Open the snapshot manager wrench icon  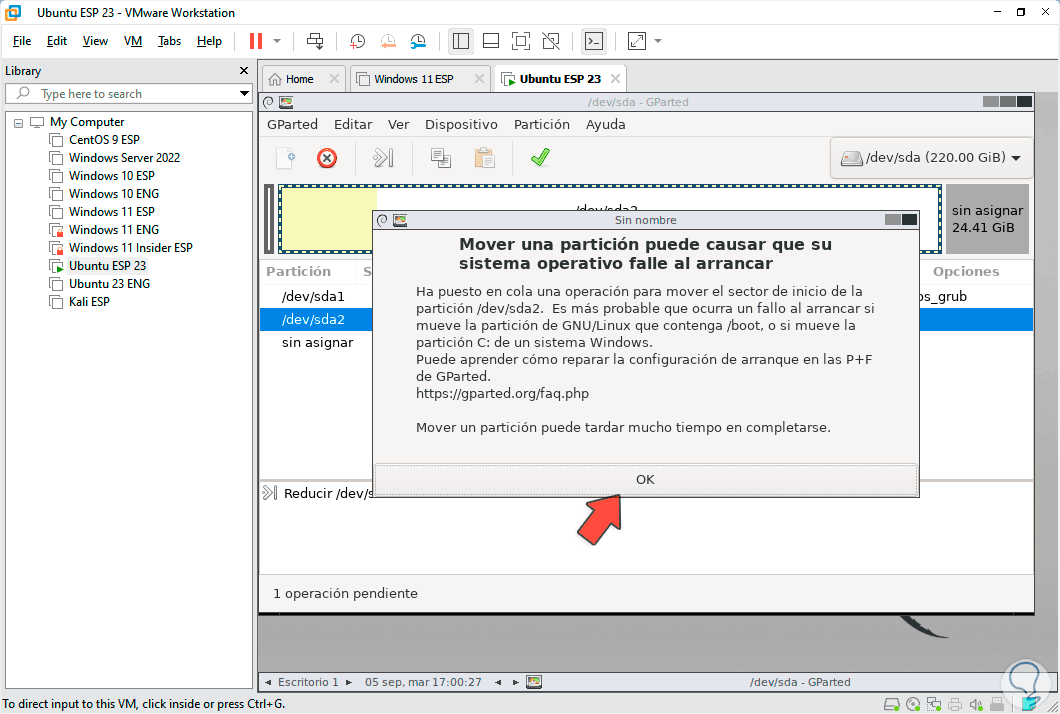418,41
